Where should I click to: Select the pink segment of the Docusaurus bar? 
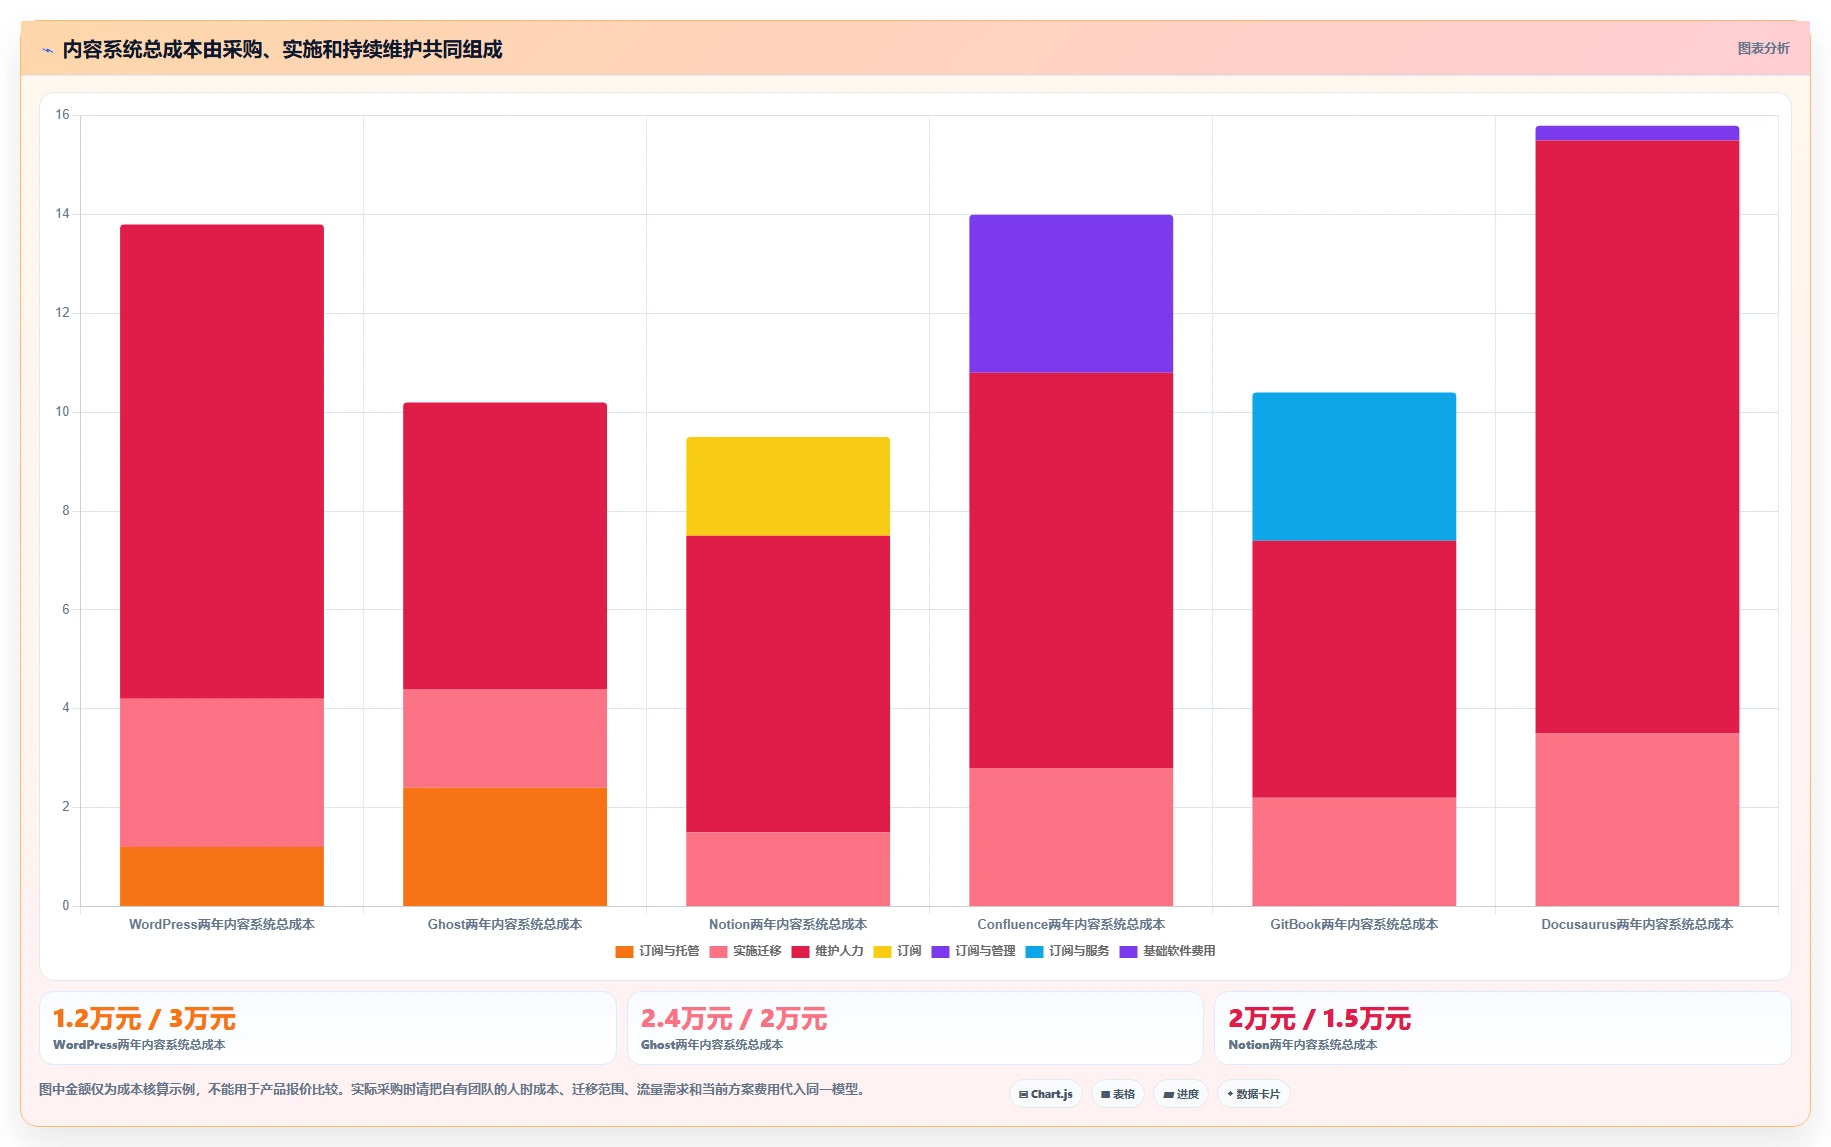[1637, 820]
